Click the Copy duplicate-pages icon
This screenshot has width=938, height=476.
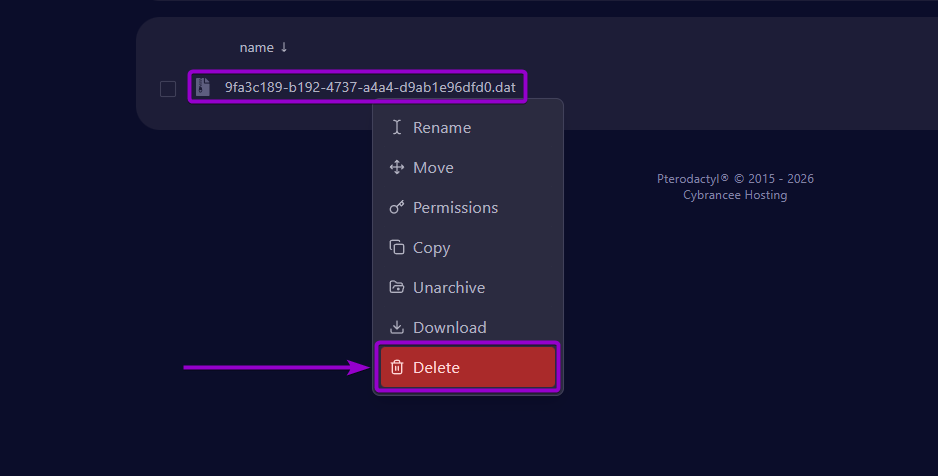pyautogui.click(x=397, y=248)
